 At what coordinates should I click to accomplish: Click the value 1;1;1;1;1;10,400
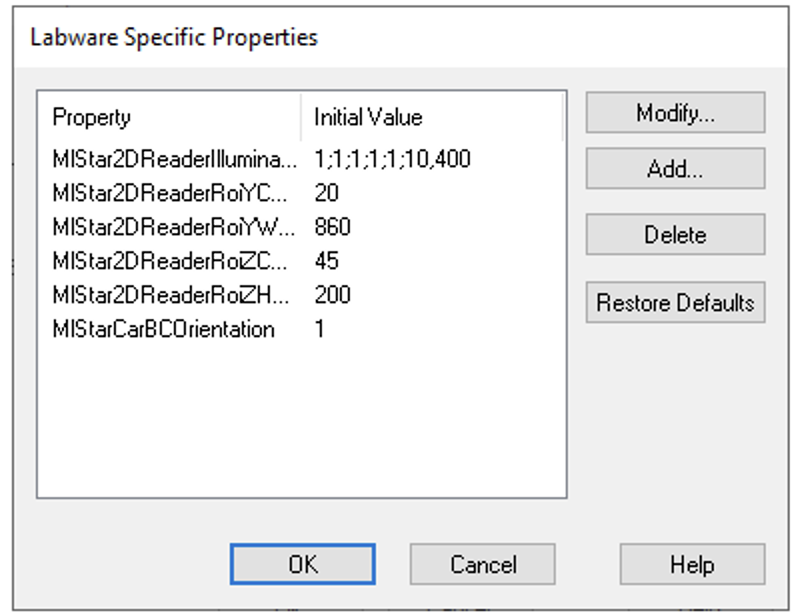[392, 158]
